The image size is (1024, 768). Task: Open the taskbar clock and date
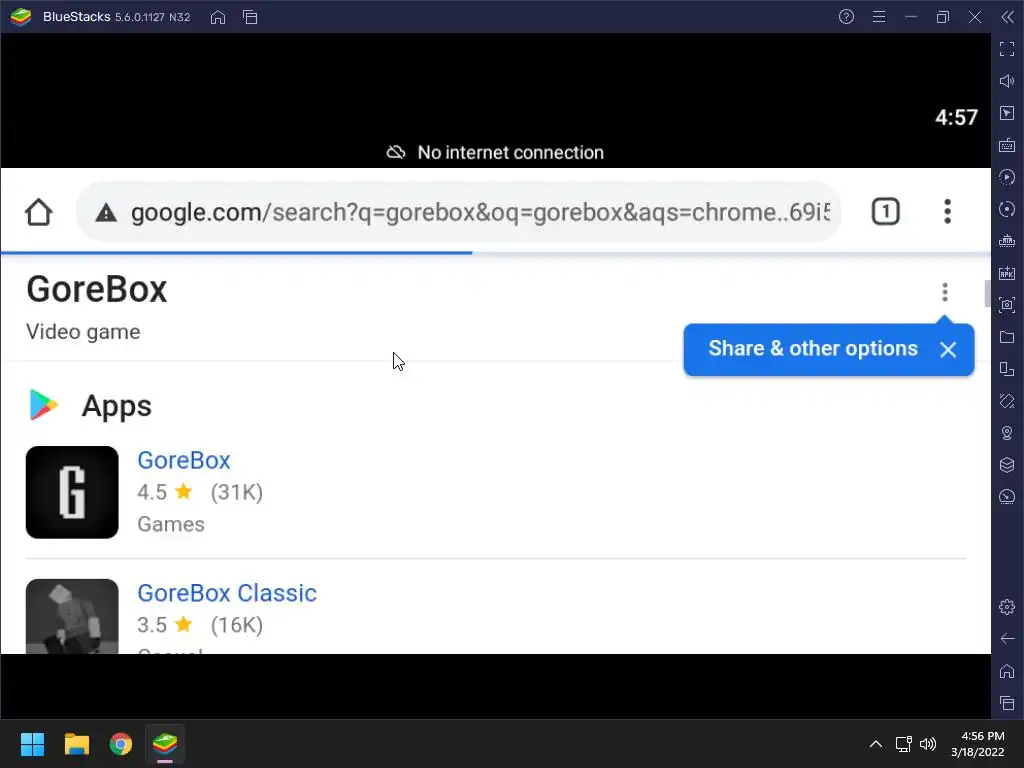(x=980, y=744)
